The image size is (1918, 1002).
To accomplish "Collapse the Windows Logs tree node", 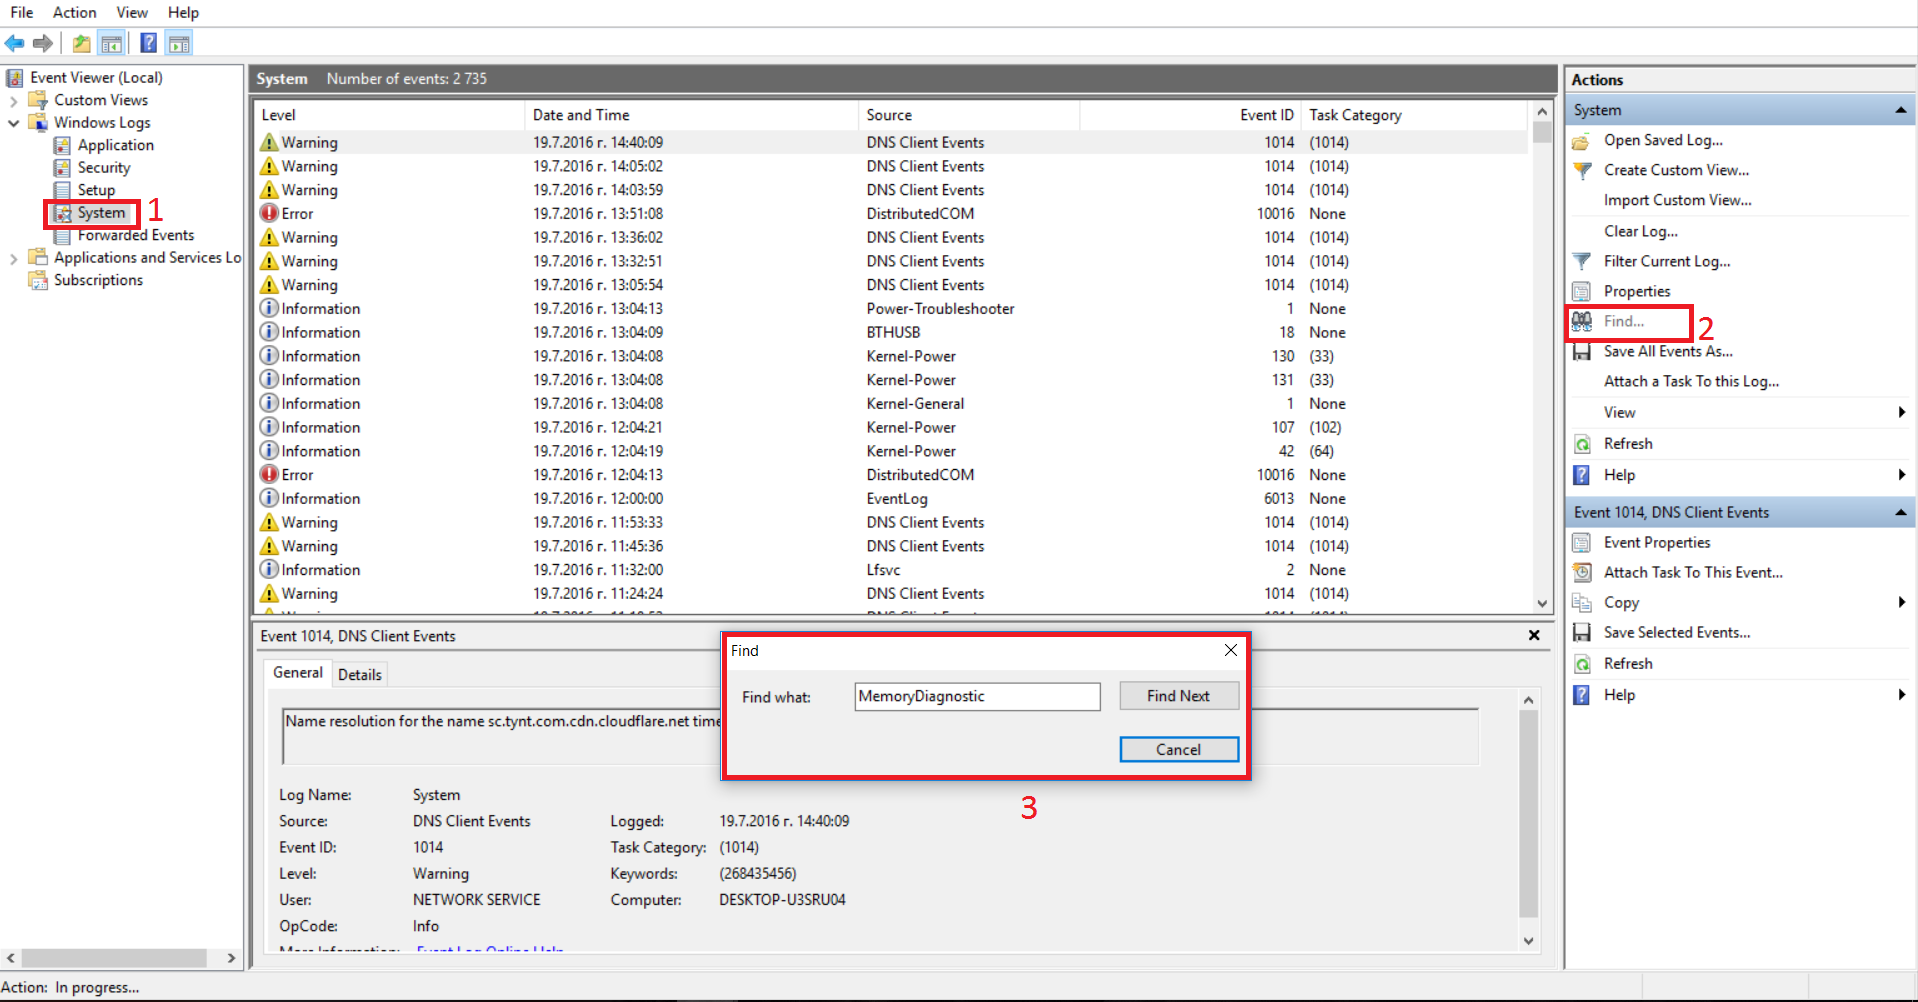I will [13, 123].
